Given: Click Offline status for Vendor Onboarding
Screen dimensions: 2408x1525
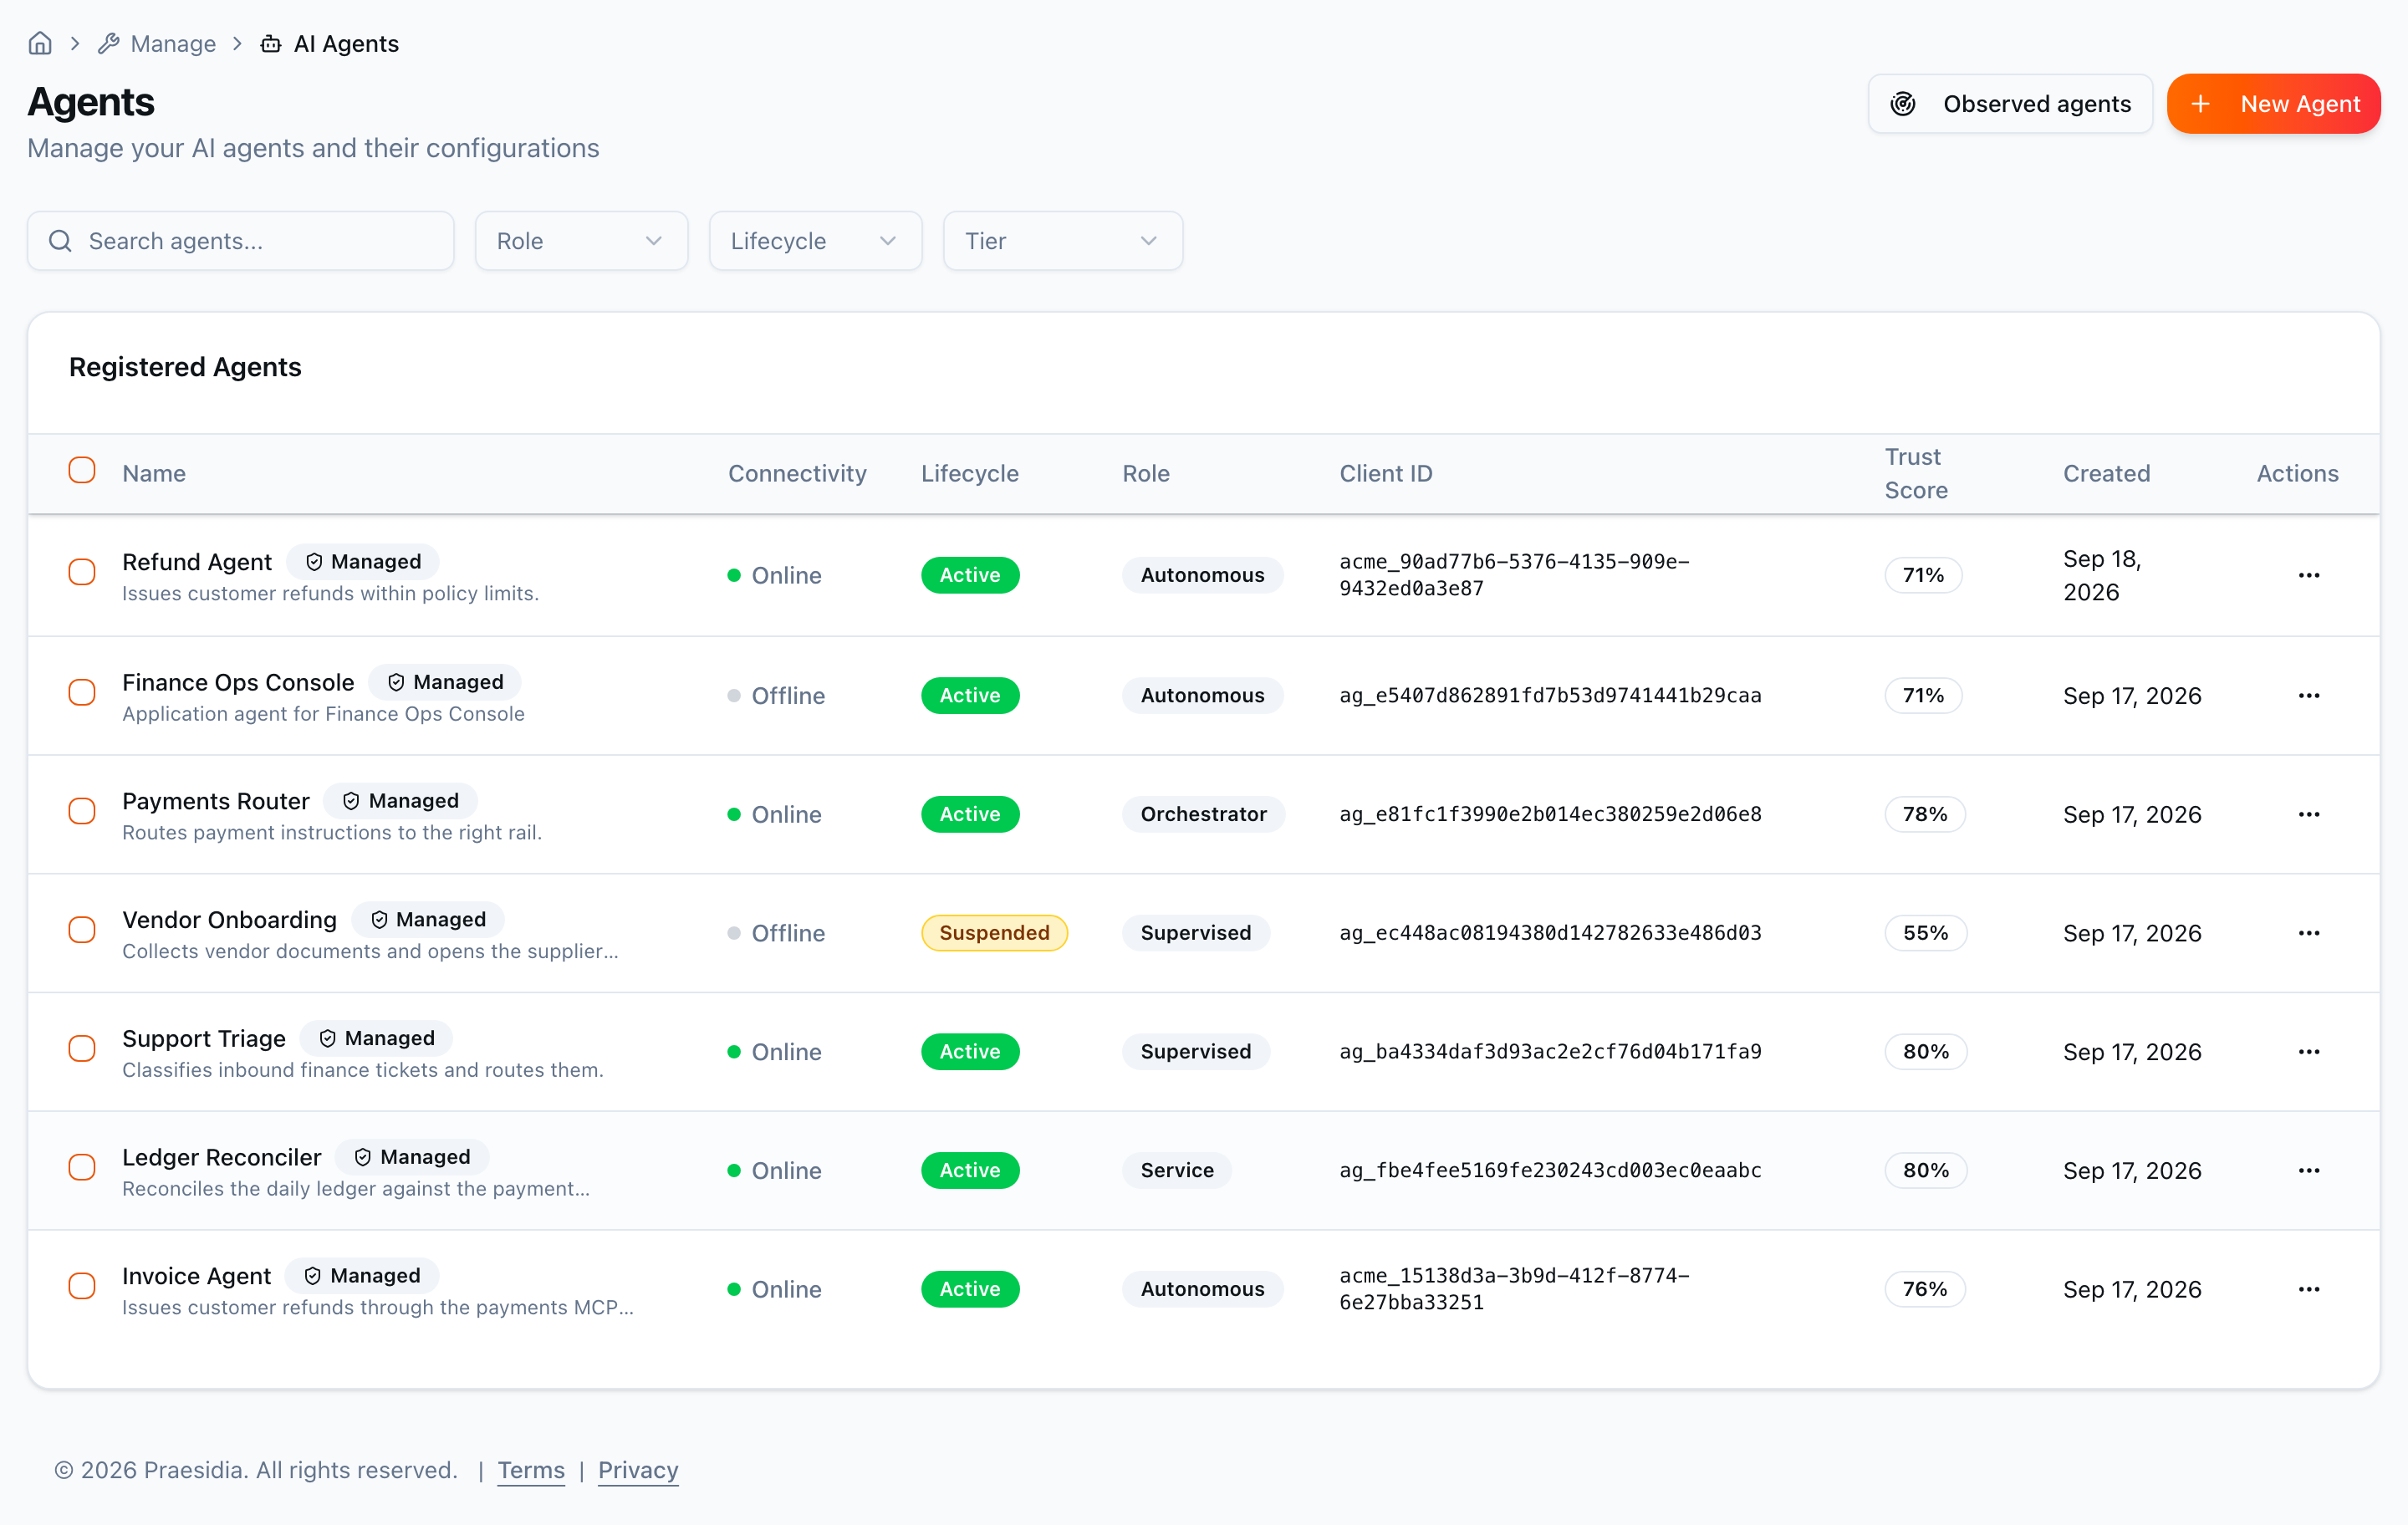Looking at the screenshot, I should 776,933.
